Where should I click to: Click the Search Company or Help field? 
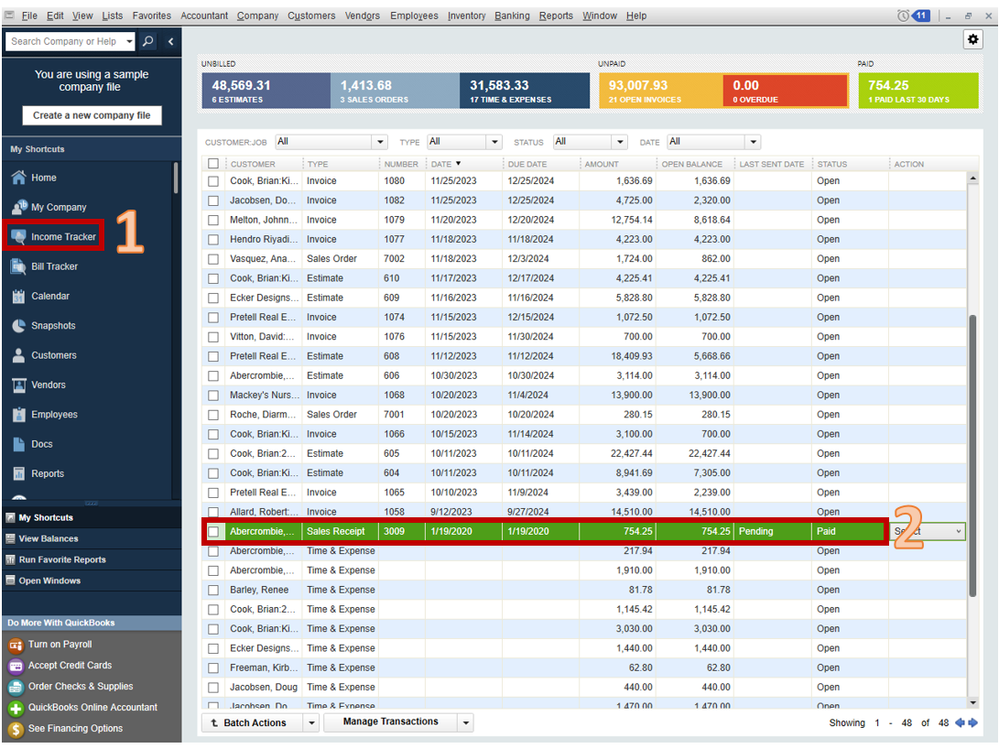pyautogui.click(x=65, y=41)
